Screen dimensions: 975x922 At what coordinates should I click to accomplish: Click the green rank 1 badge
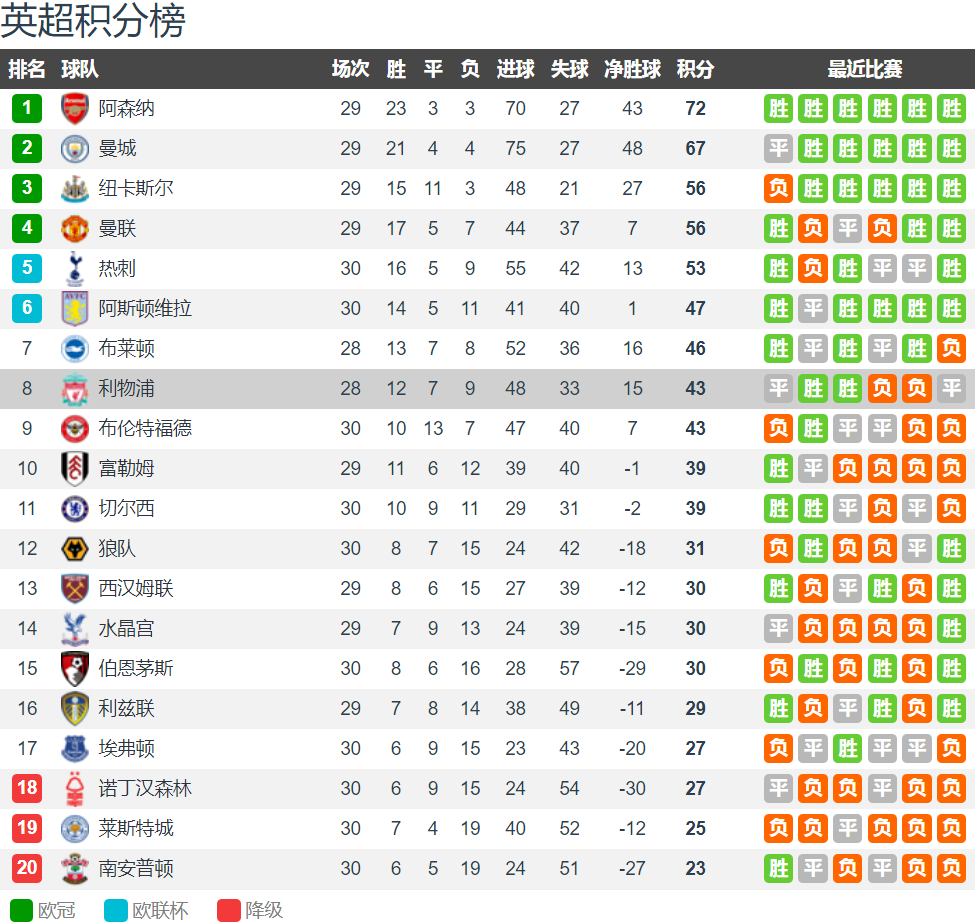pyautogui.click(x=27, y=108)
